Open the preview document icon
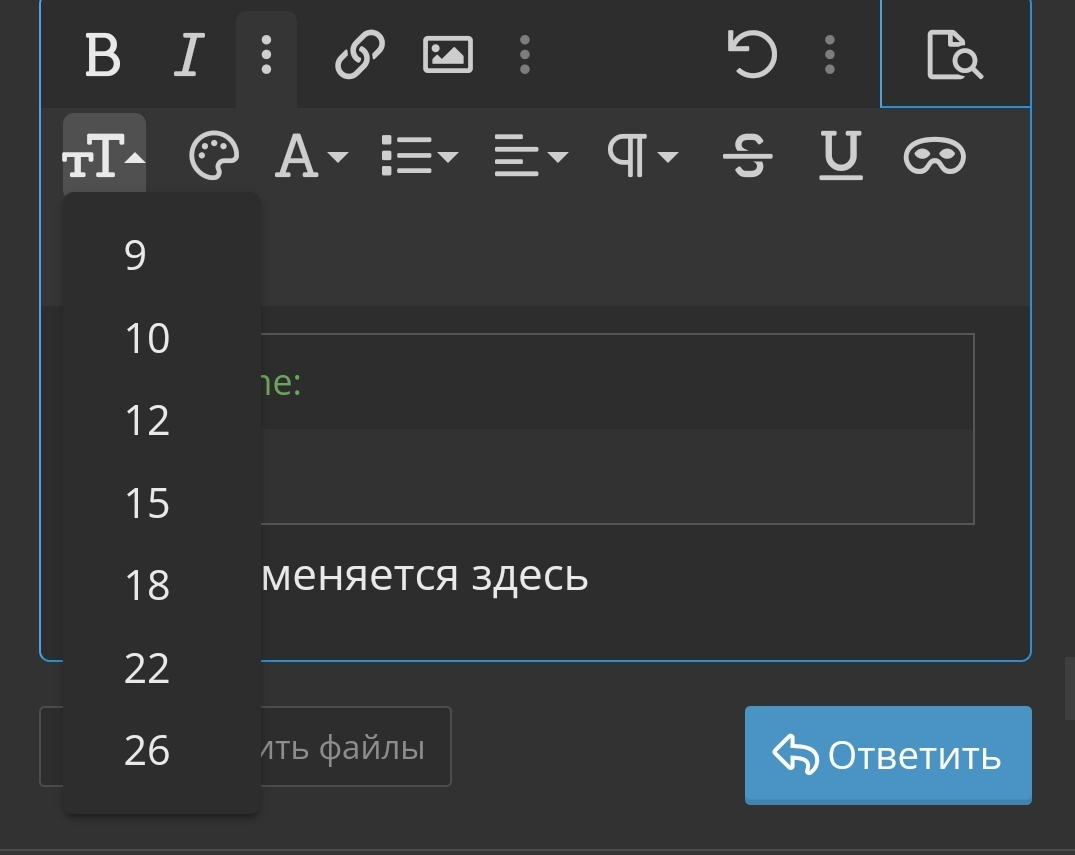Image resolution: width=1075 pixels, height=855 pixels. pyautogui.click(x=955, y=54)
